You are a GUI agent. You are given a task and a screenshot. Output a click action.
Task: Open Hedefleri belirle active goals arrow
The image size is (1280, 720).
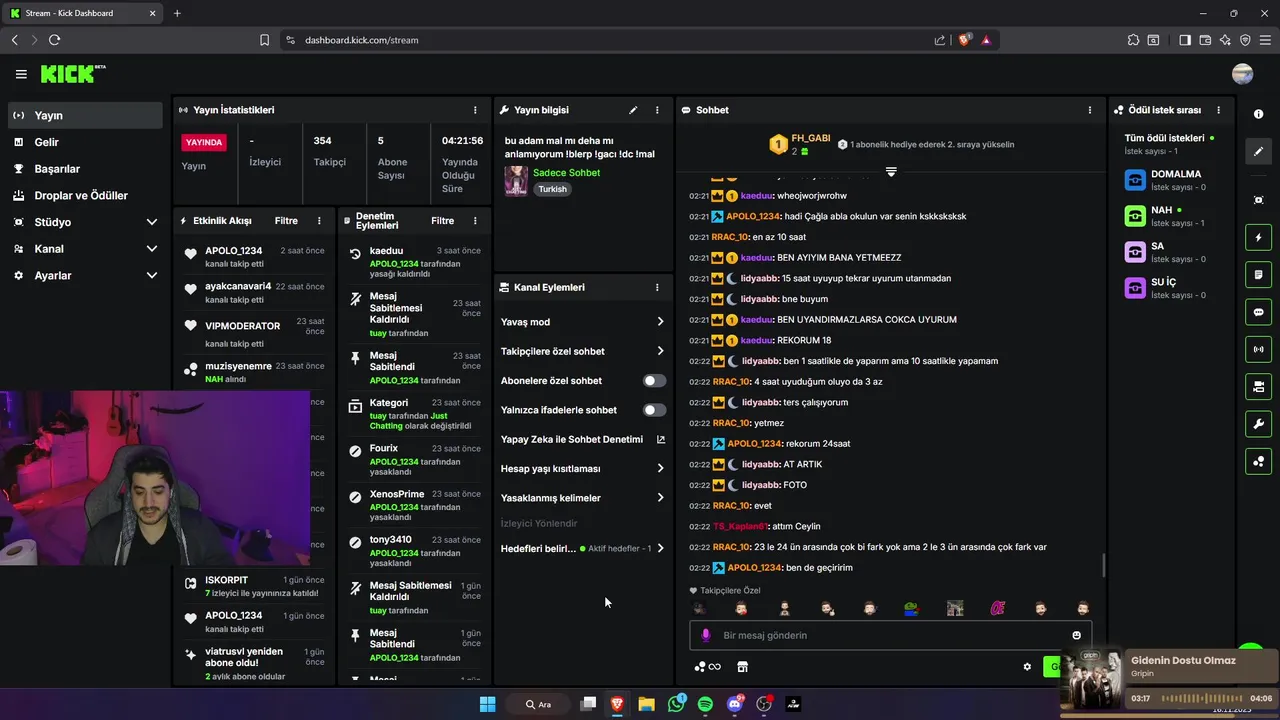click(x=660, y=548)
